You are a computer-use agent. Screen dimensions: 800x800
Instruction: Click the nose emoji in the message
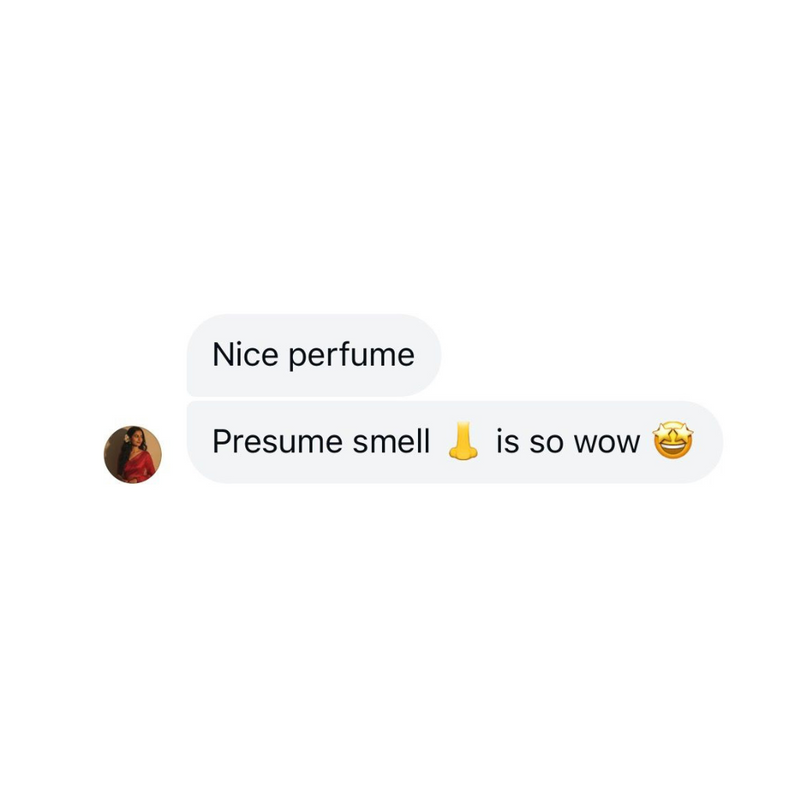coord(463,441)
